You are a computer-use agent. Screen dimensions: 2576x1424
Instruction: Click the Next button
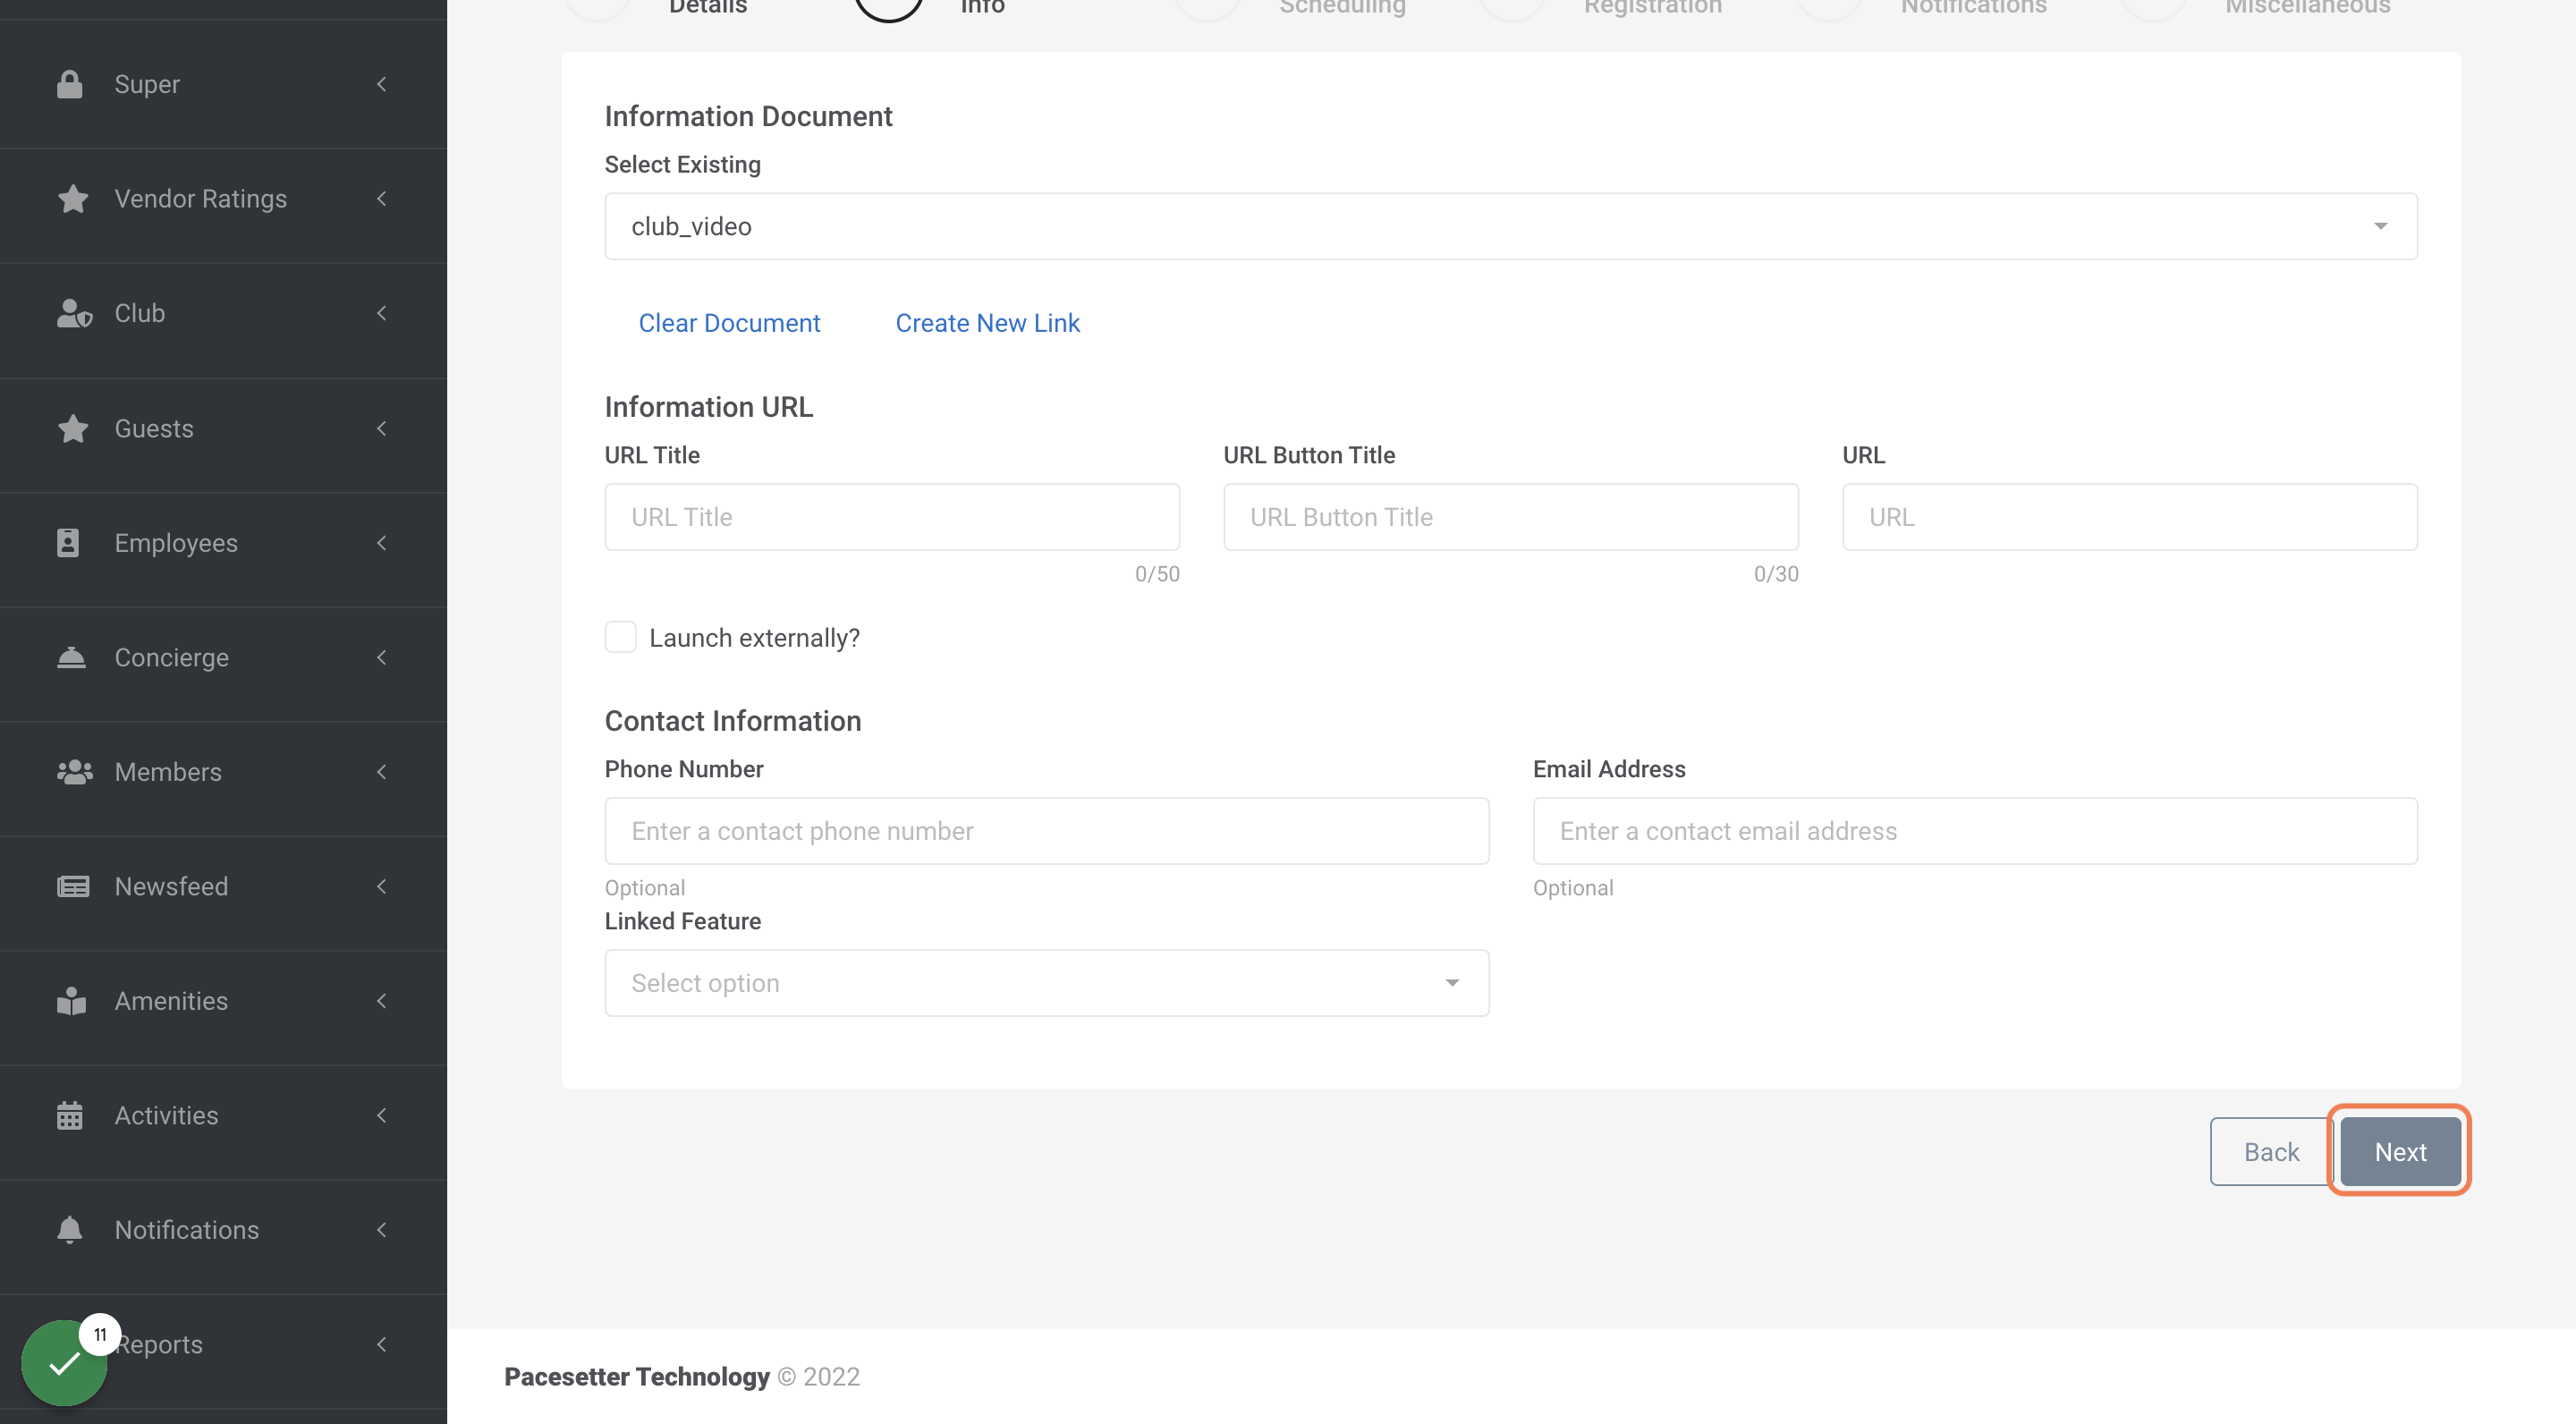tap(2400, 1152)
